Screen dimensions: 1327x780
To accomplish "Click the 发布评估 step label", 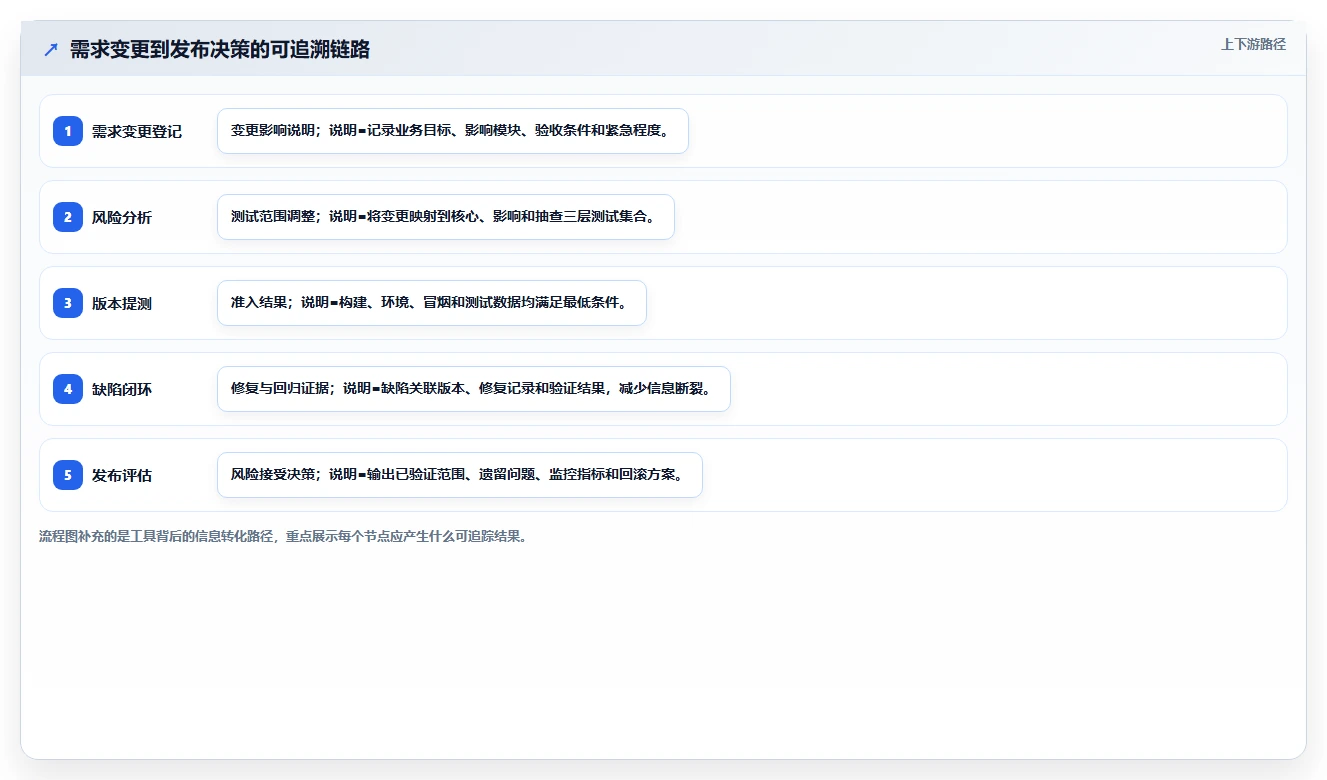I will 122,475.
